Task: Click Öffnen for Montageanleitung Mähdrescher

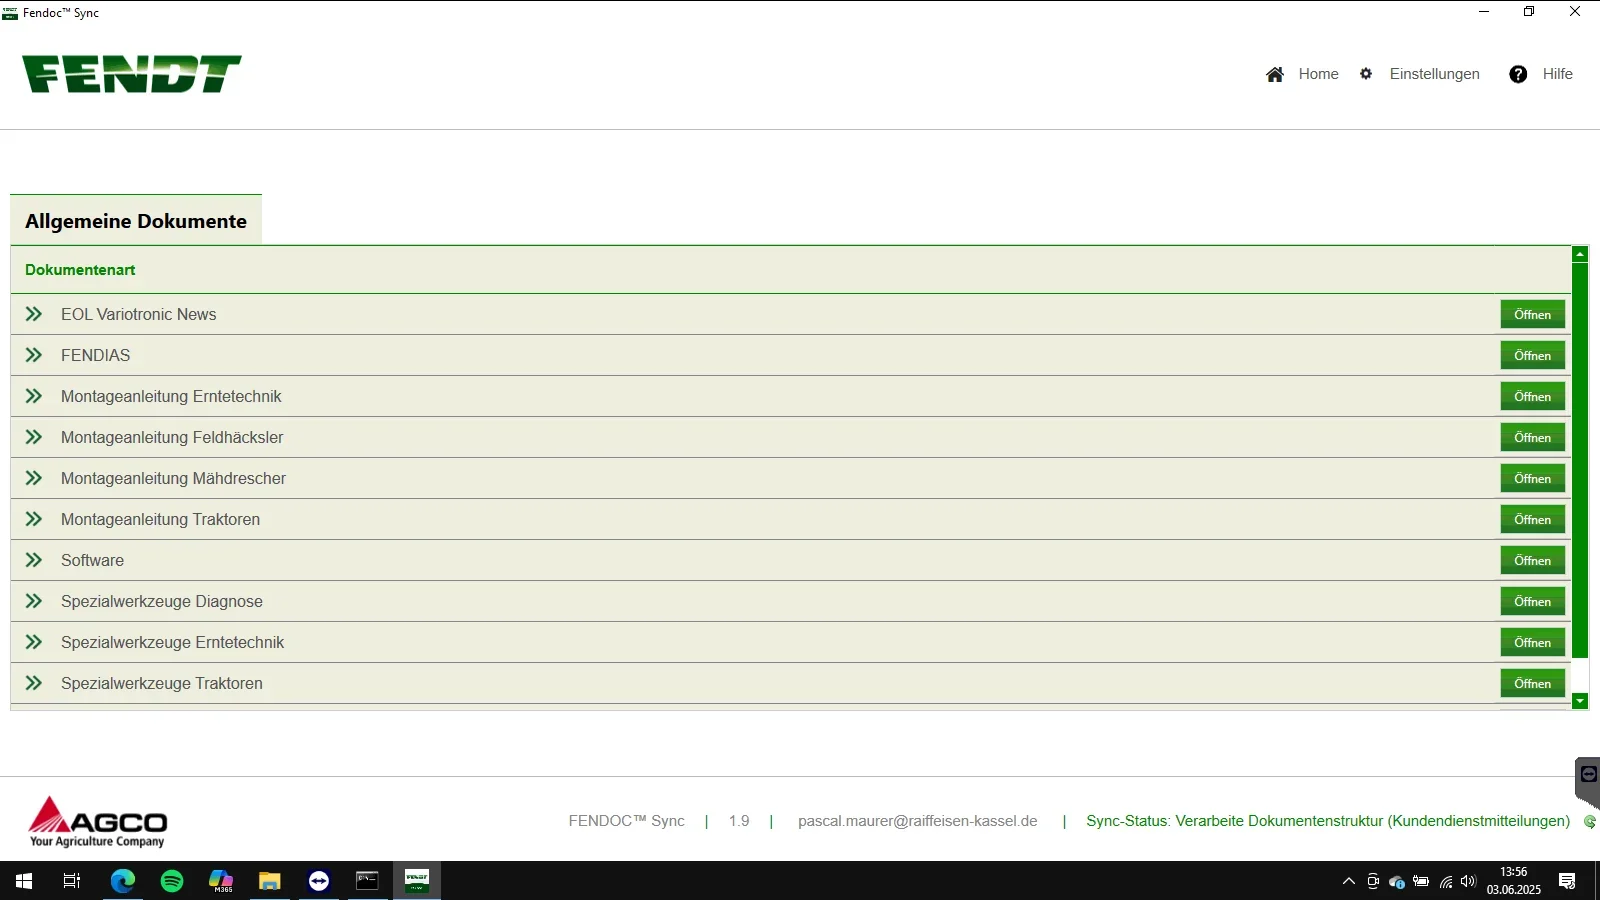Action: 1532,478
